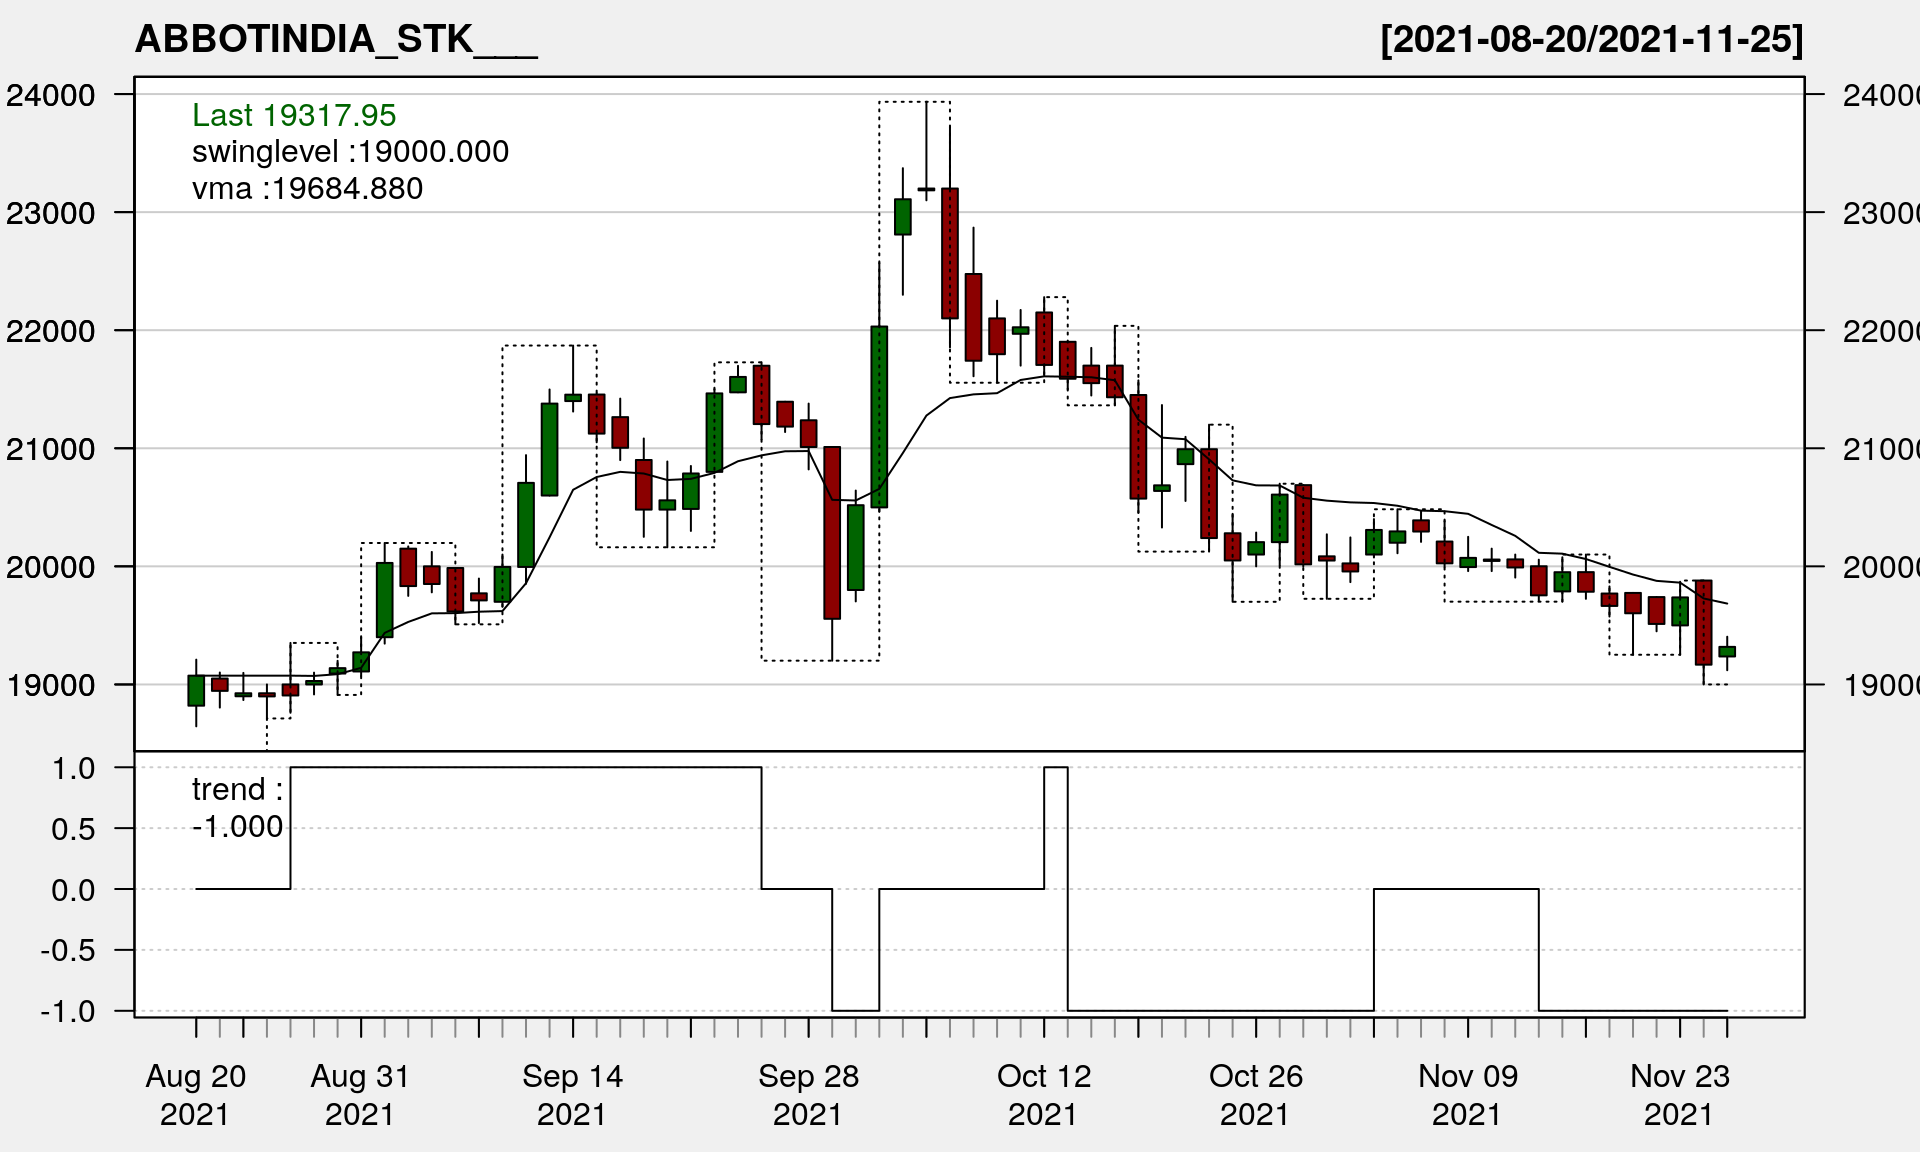This screenshot has height=1152, width=1920.
Task: Click the 19000 left price axis label
Action: pyautogui.click(x=51, y=686)
